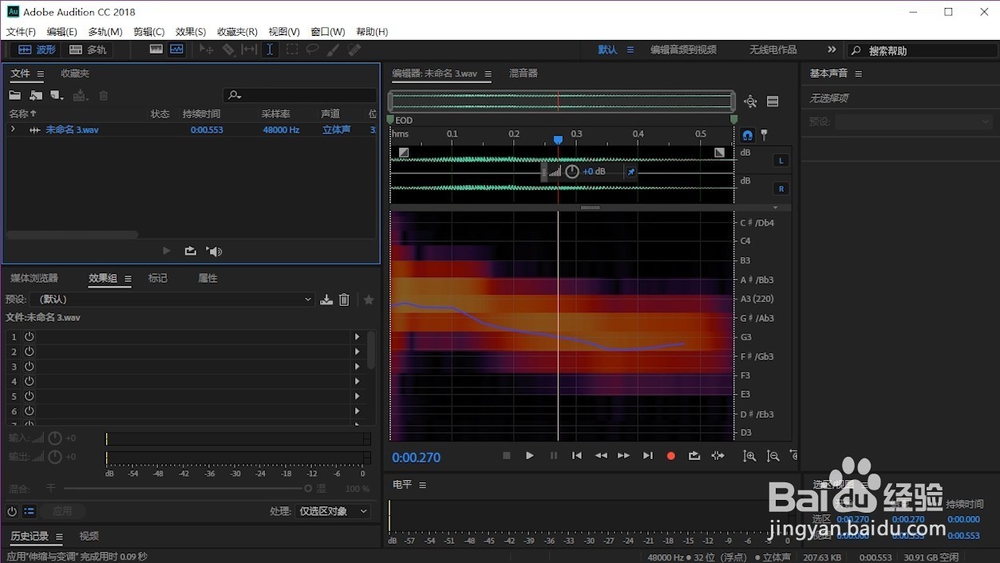Open the 混音器 tab
Viewport: 1000px width, 563px height.
[523, 73]
